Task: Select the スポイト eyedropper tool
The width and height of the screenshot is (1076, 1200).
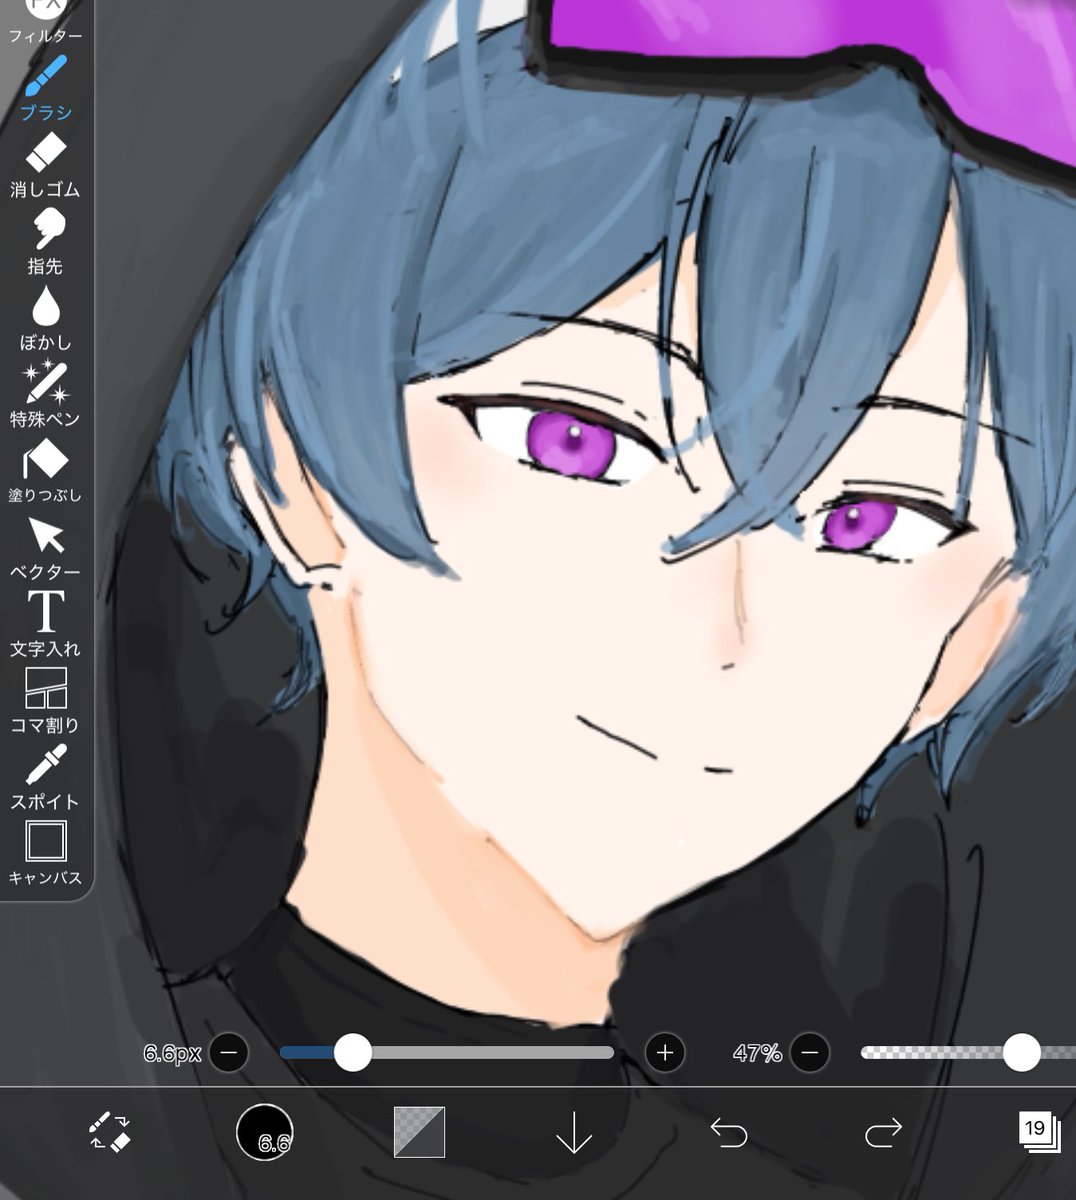Action: pos(45,777)
